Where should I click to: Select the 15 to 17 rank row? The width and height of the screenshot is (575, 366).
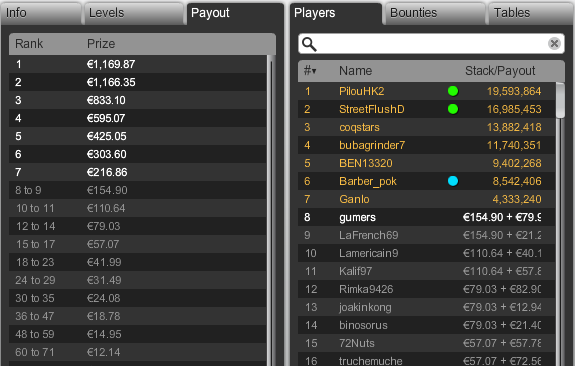138,244
